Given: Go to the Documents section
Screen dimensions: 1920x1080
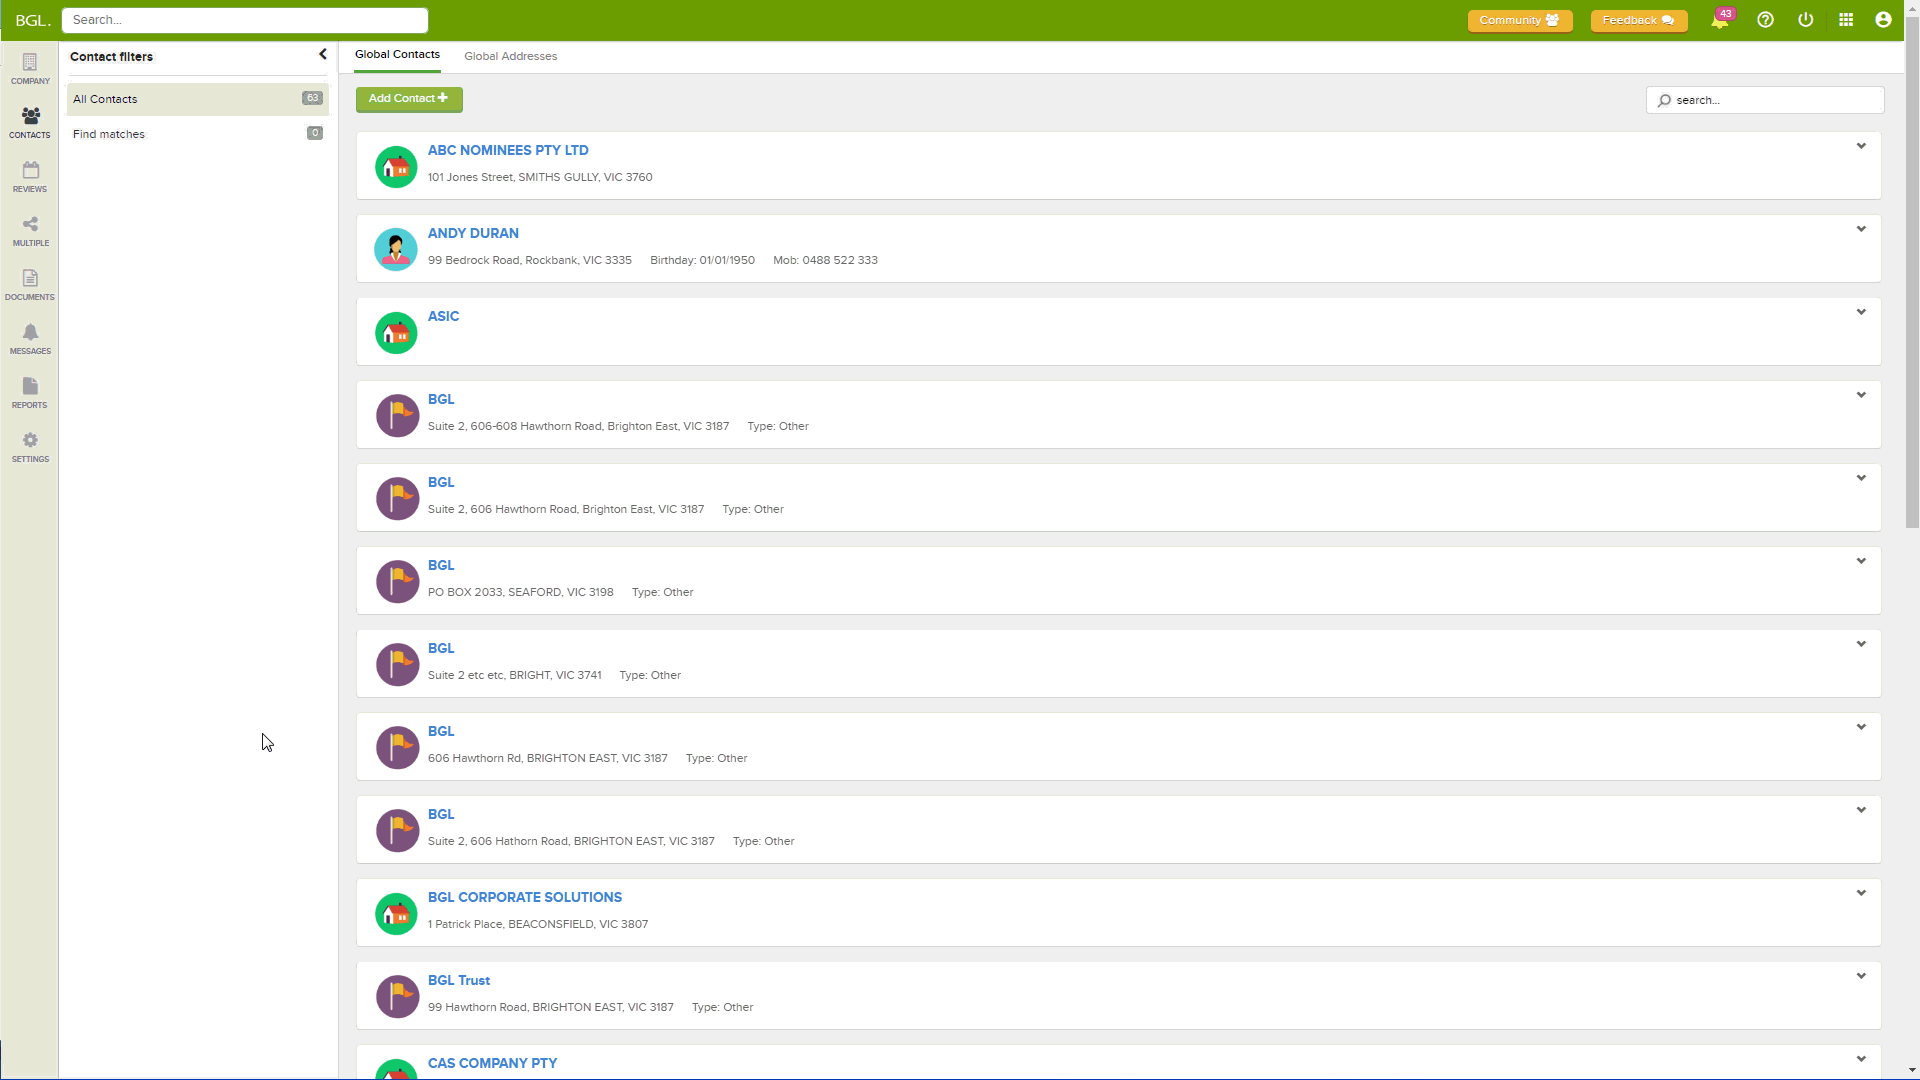Looking at the screenshot, I should tap(30, 284).
